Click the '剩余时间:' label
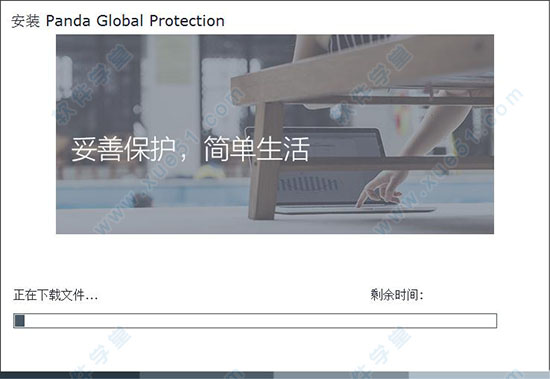 point(397,295)
